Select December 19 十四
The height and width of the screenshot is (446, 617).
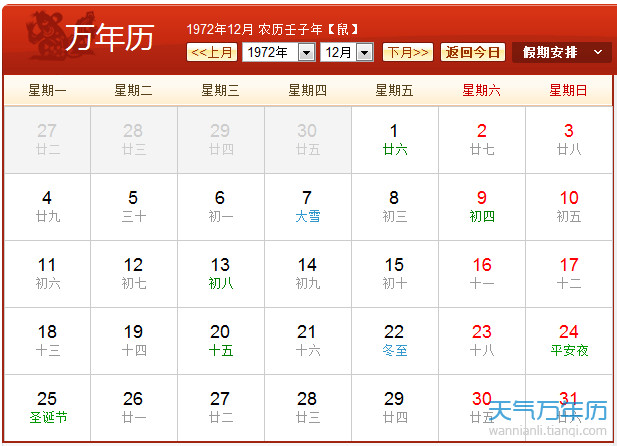[x=134, y=341]
